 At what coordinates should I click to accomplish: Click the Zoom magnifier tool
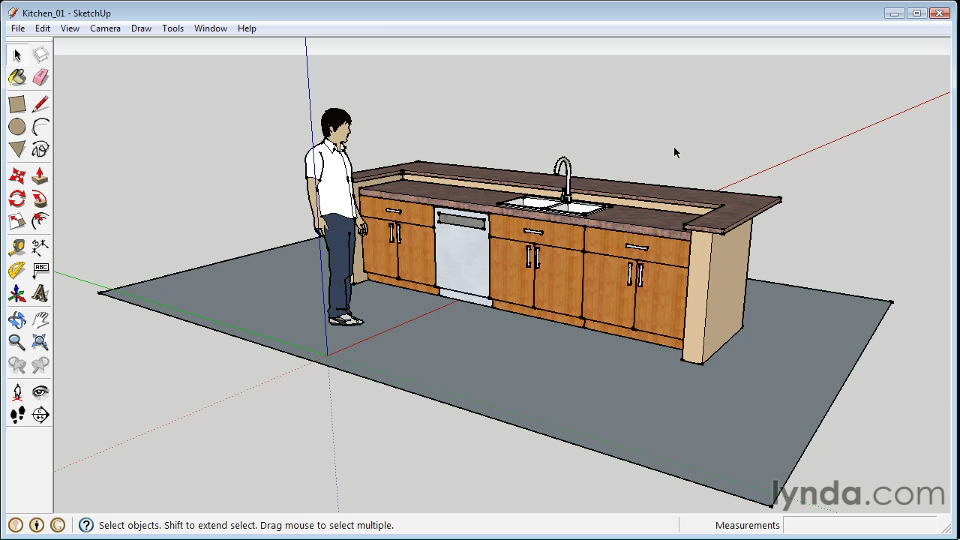point(17,342)
